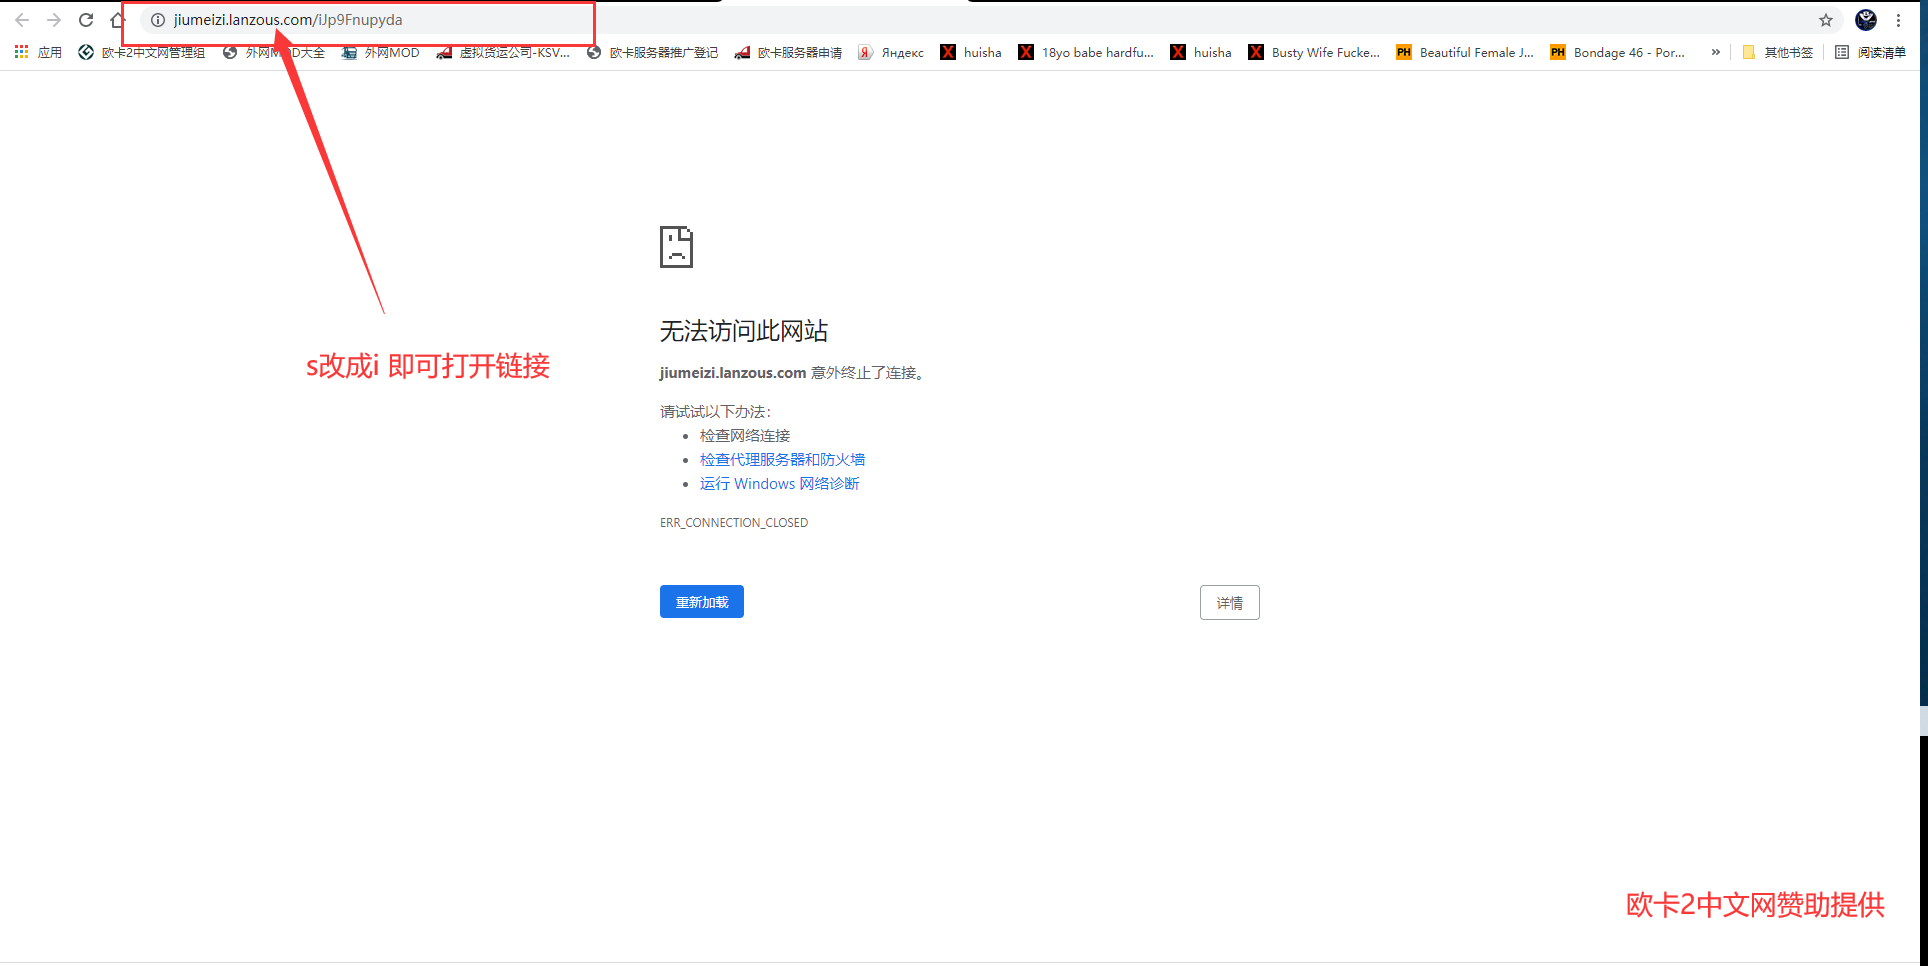Go forward with the forward arrow
The width and height of the screenshot is (1928, 966).
click(x=54, y=20)
